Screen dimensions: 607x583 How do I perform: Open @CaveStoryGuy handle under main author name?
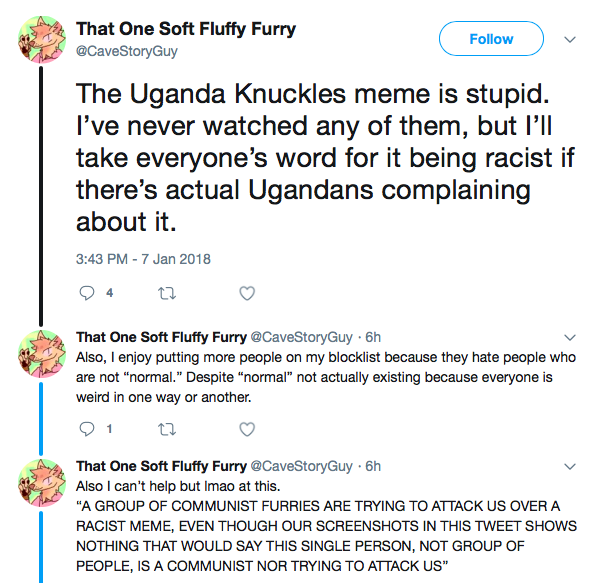tap(127, 51)
